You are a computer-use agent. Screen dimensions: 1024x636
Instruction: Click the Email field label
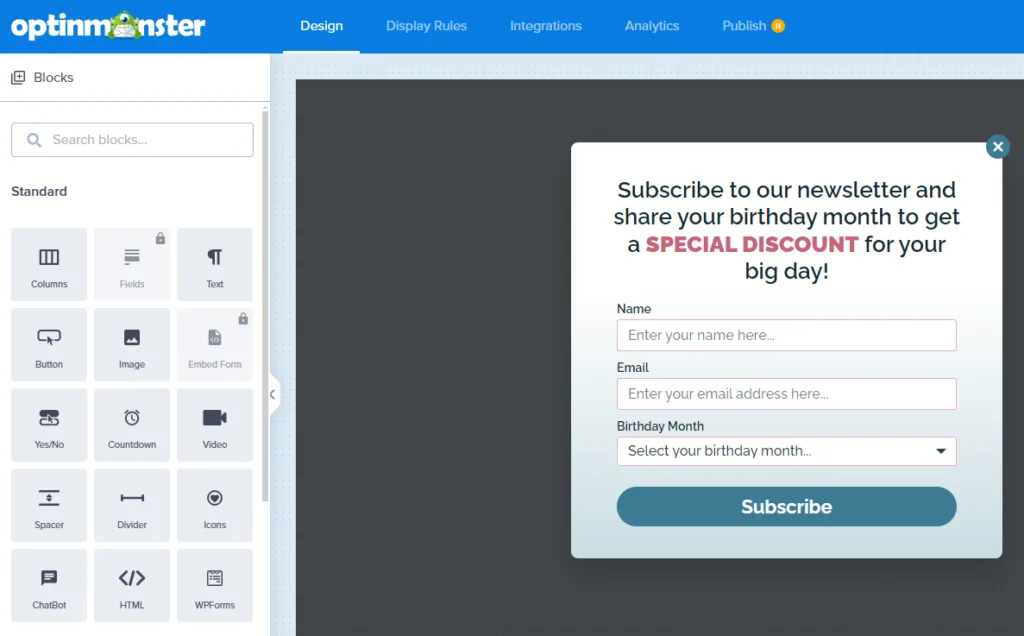(x=632, y=368)
